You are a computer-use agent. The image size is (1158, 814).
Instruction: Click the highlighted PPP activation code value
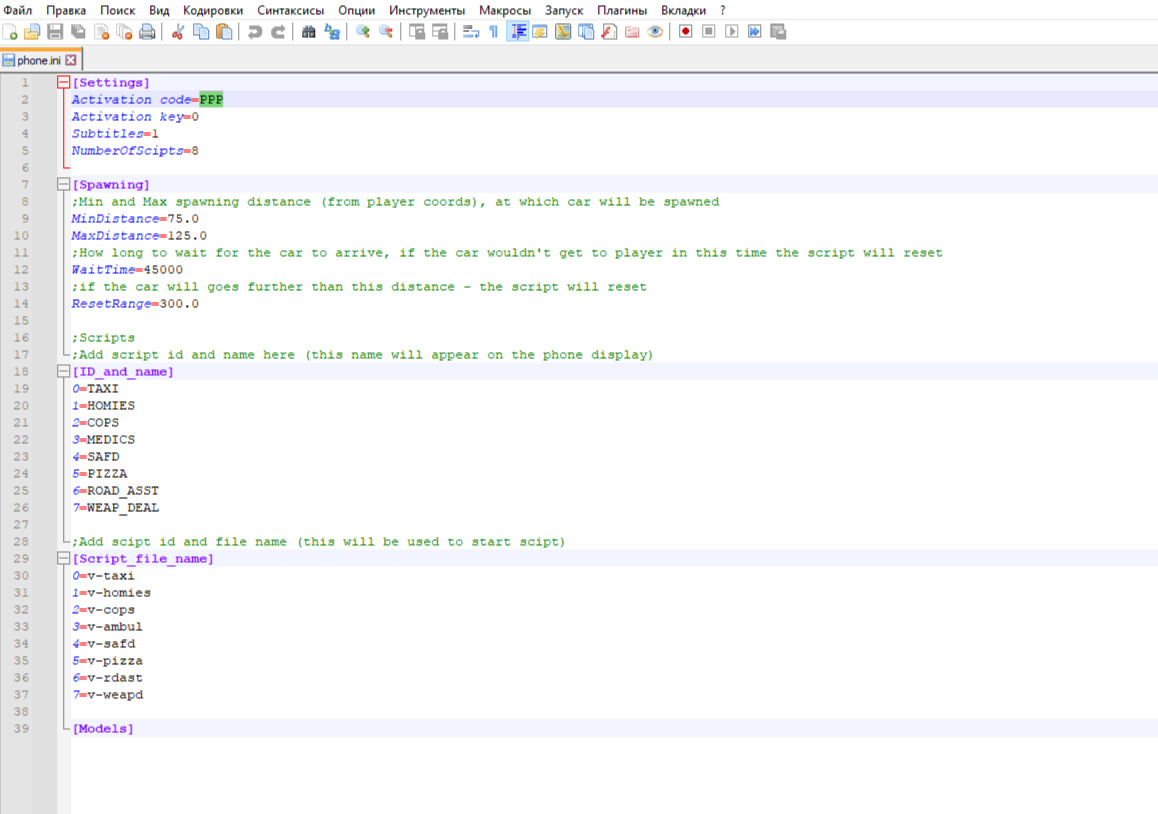pyautogui.click(x=211, y=100)
